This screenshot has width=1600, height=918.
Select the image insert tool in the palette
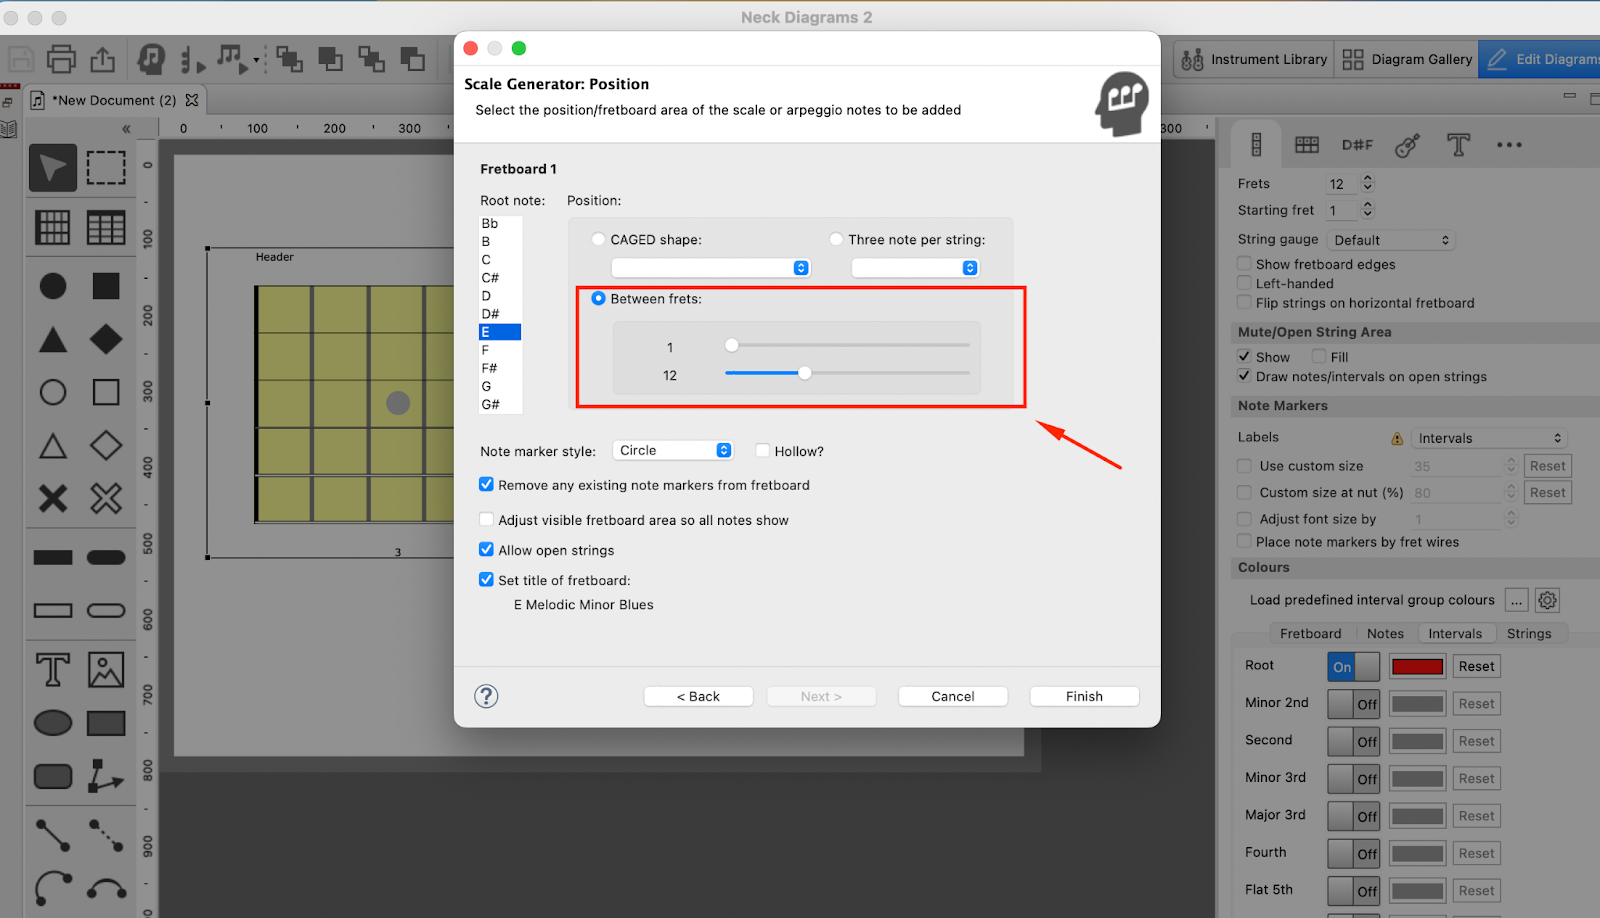click(x=106, y=670)
